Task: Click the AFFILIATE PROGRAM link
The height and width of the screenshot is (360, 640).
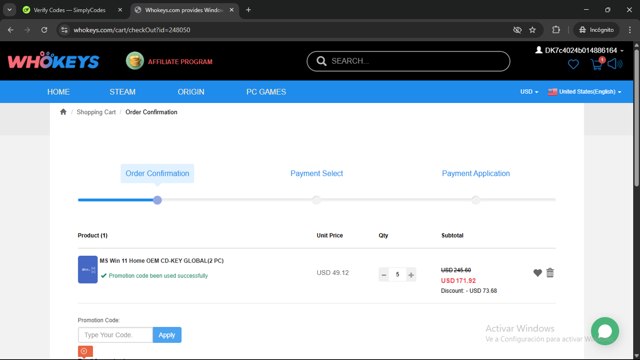Action: (180, 62)
